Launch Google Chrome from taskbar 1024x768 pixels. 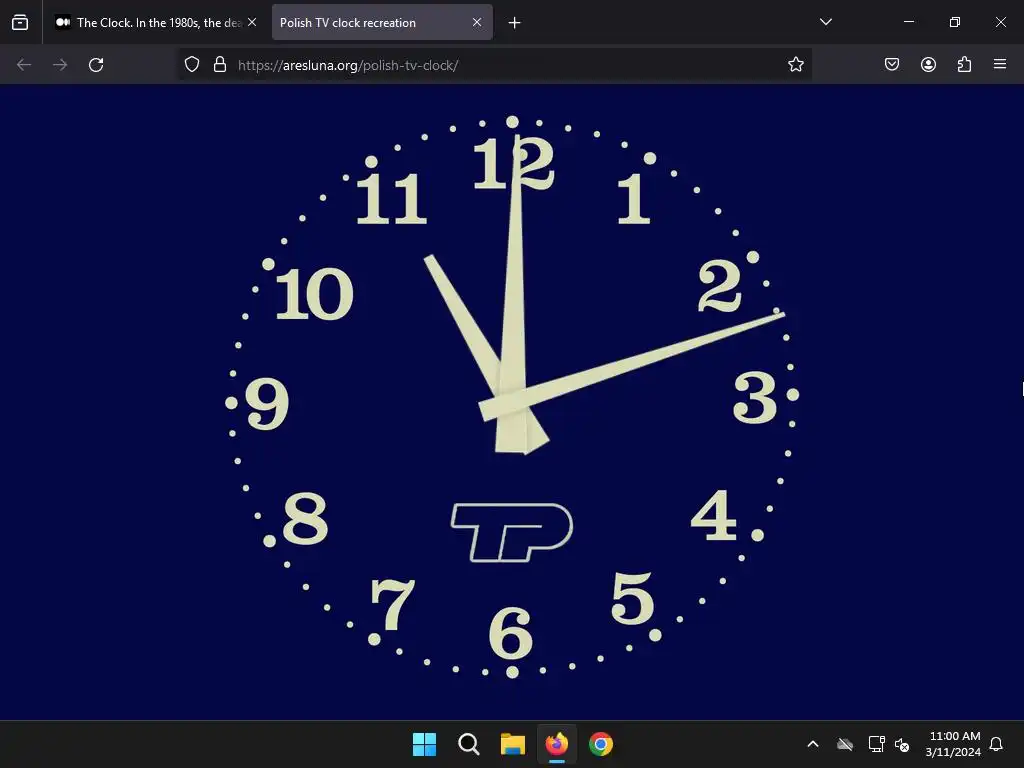(x=601, y=744)
